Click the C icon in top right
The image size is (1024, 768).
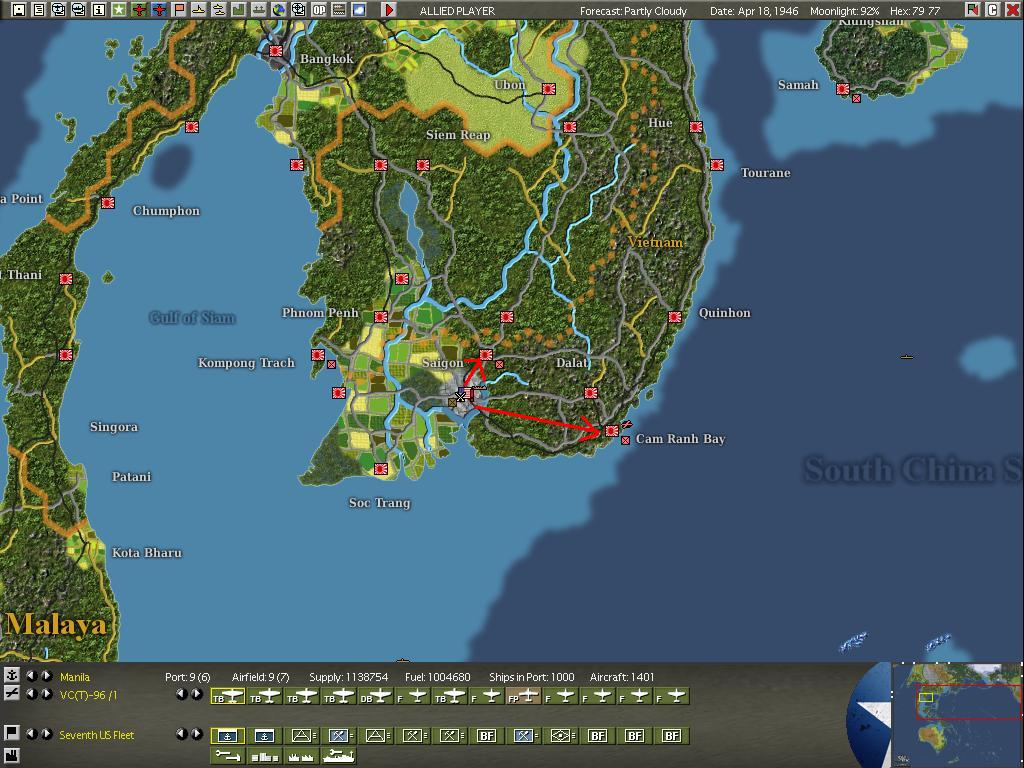point(992,10)
